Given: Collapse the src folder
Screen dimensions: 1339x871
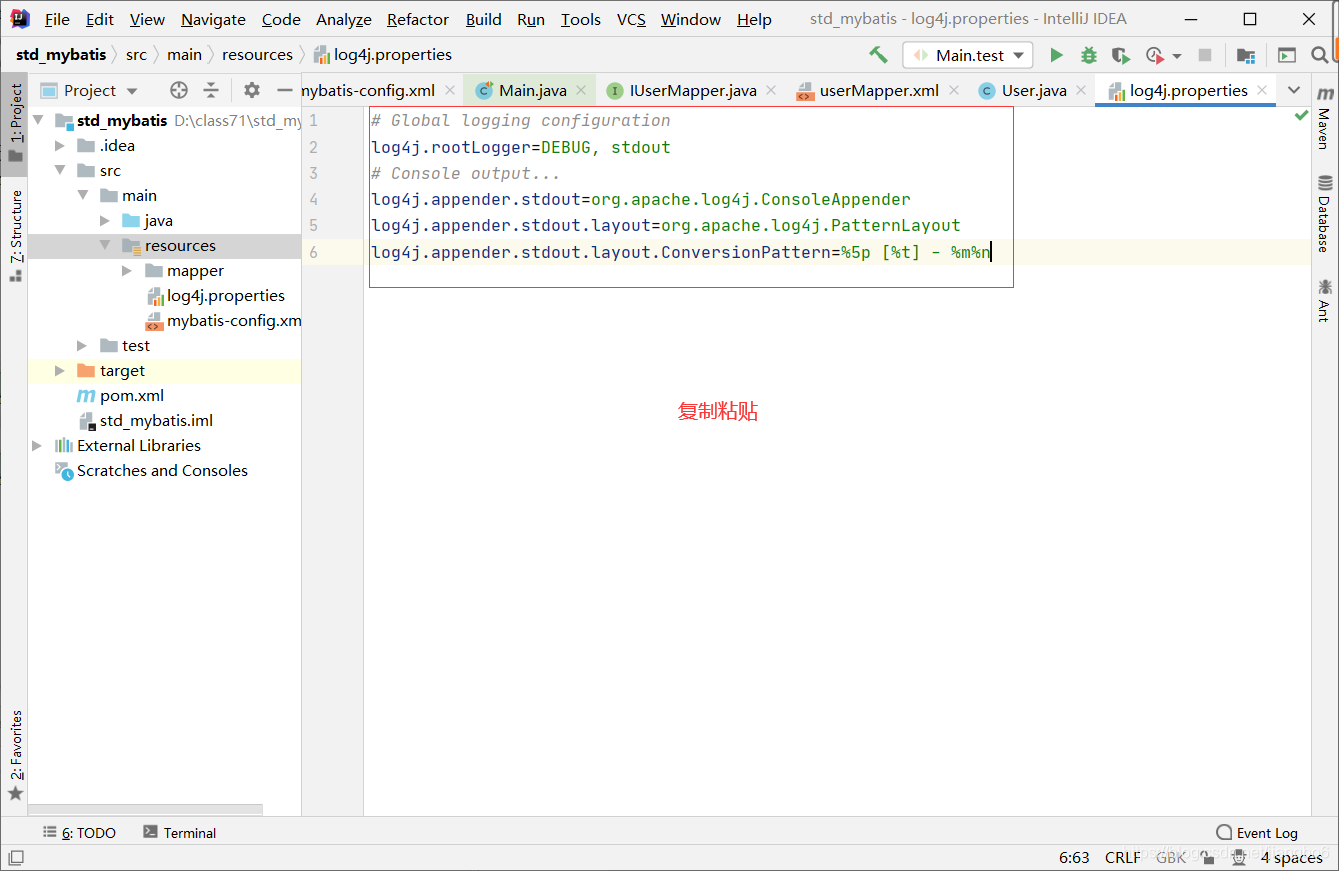Looking at the screenshot, I should tap(60, 171).
